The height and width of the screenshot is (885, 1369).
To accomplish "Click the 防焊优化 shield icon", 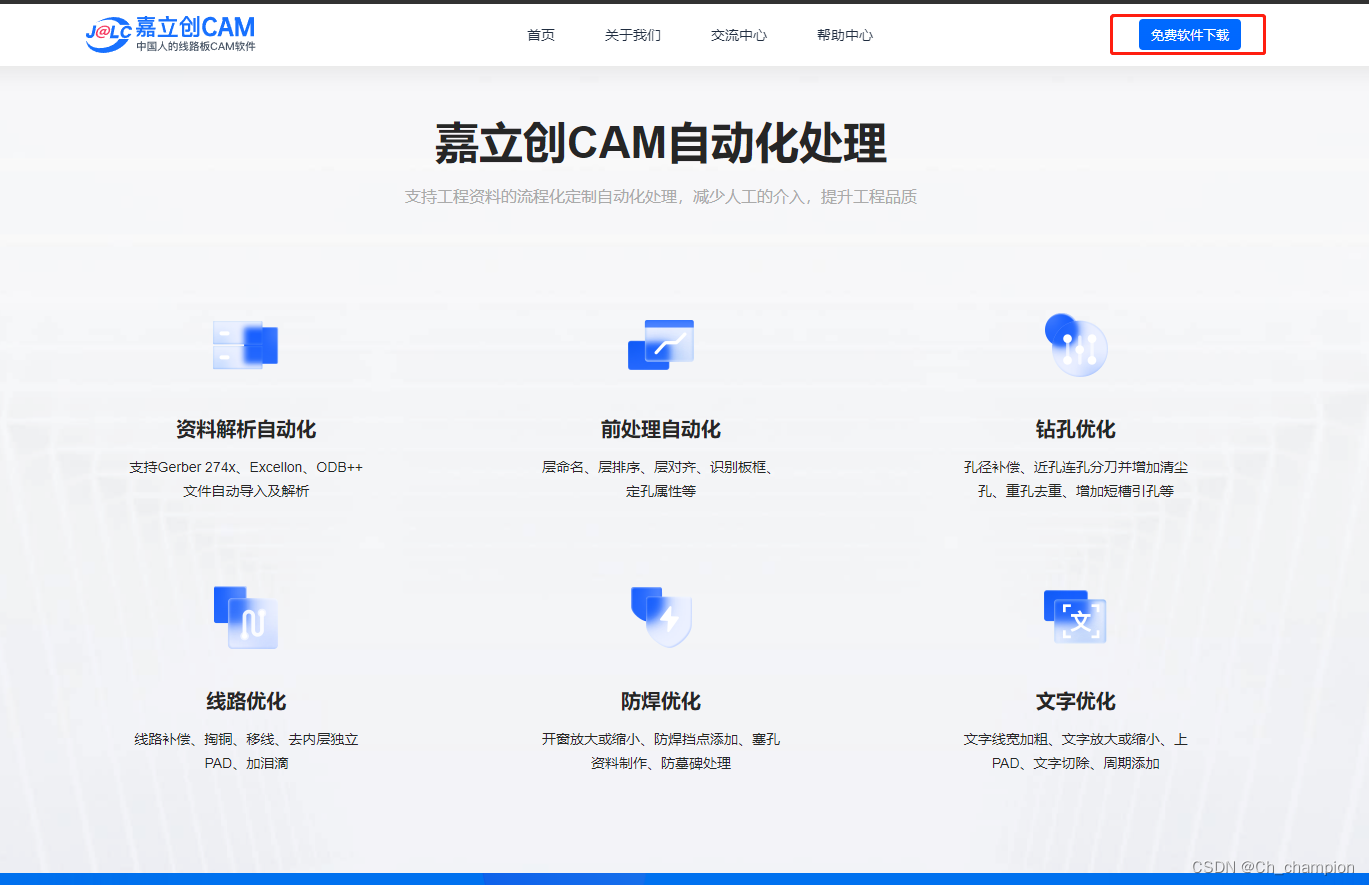I will click(x=660, y=617).
